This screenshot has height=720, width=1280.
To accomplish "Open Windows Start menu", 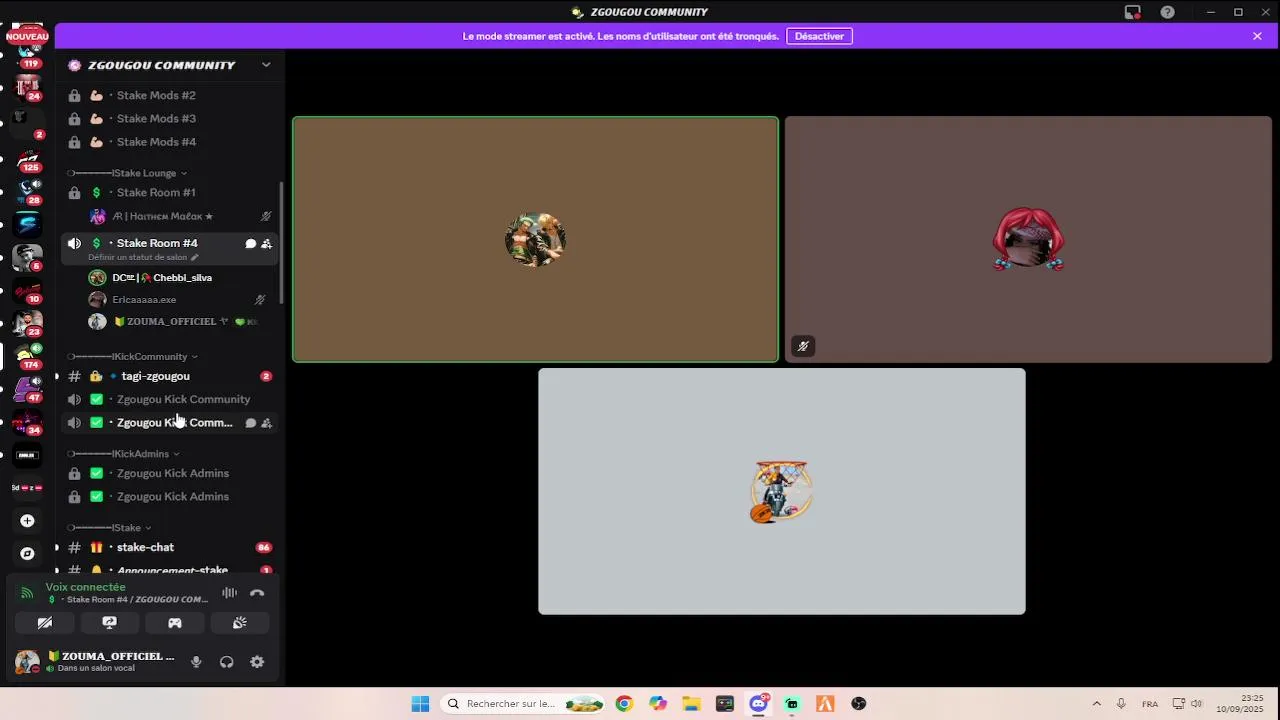I will [x=420, y=704].
